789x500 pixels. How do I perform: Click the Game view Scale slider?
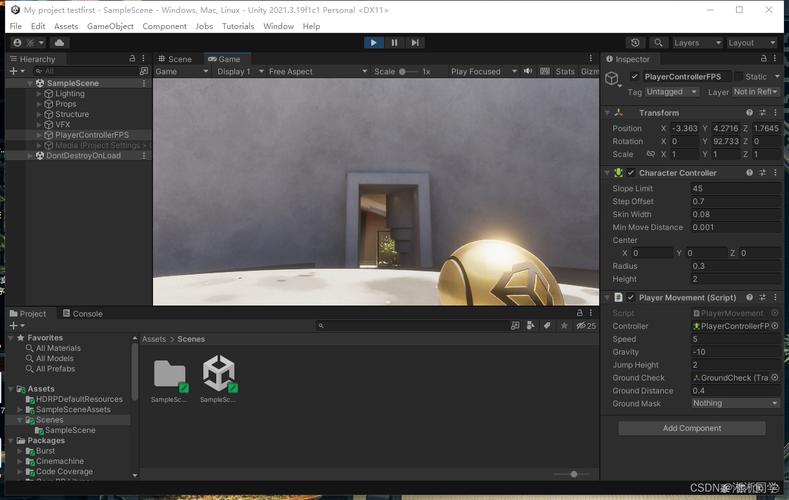[408, 71]
